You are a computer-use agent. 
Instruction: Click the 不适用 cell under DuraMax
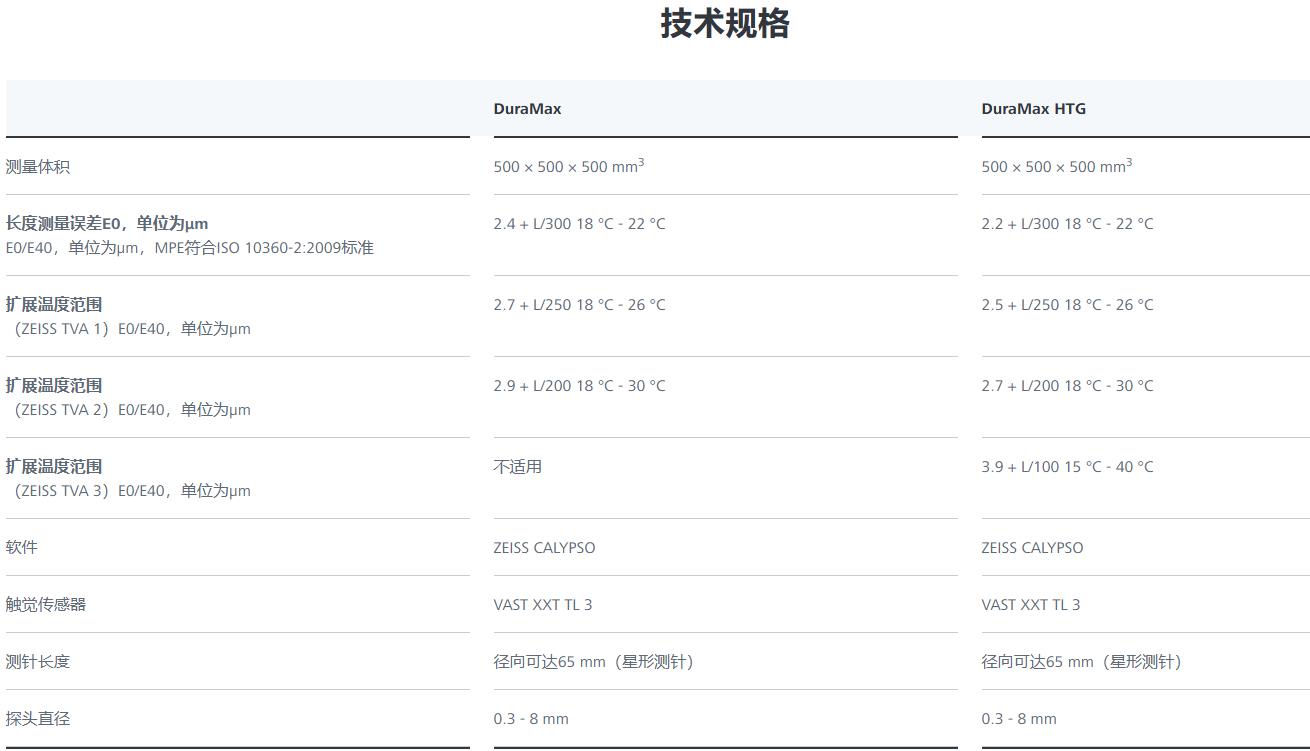tap(517, 467)
